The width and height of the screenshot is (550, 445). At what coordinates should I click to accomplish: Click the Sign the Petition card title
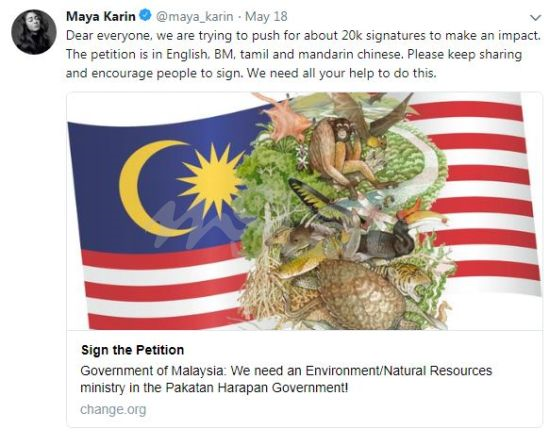(x=133, y=350)
